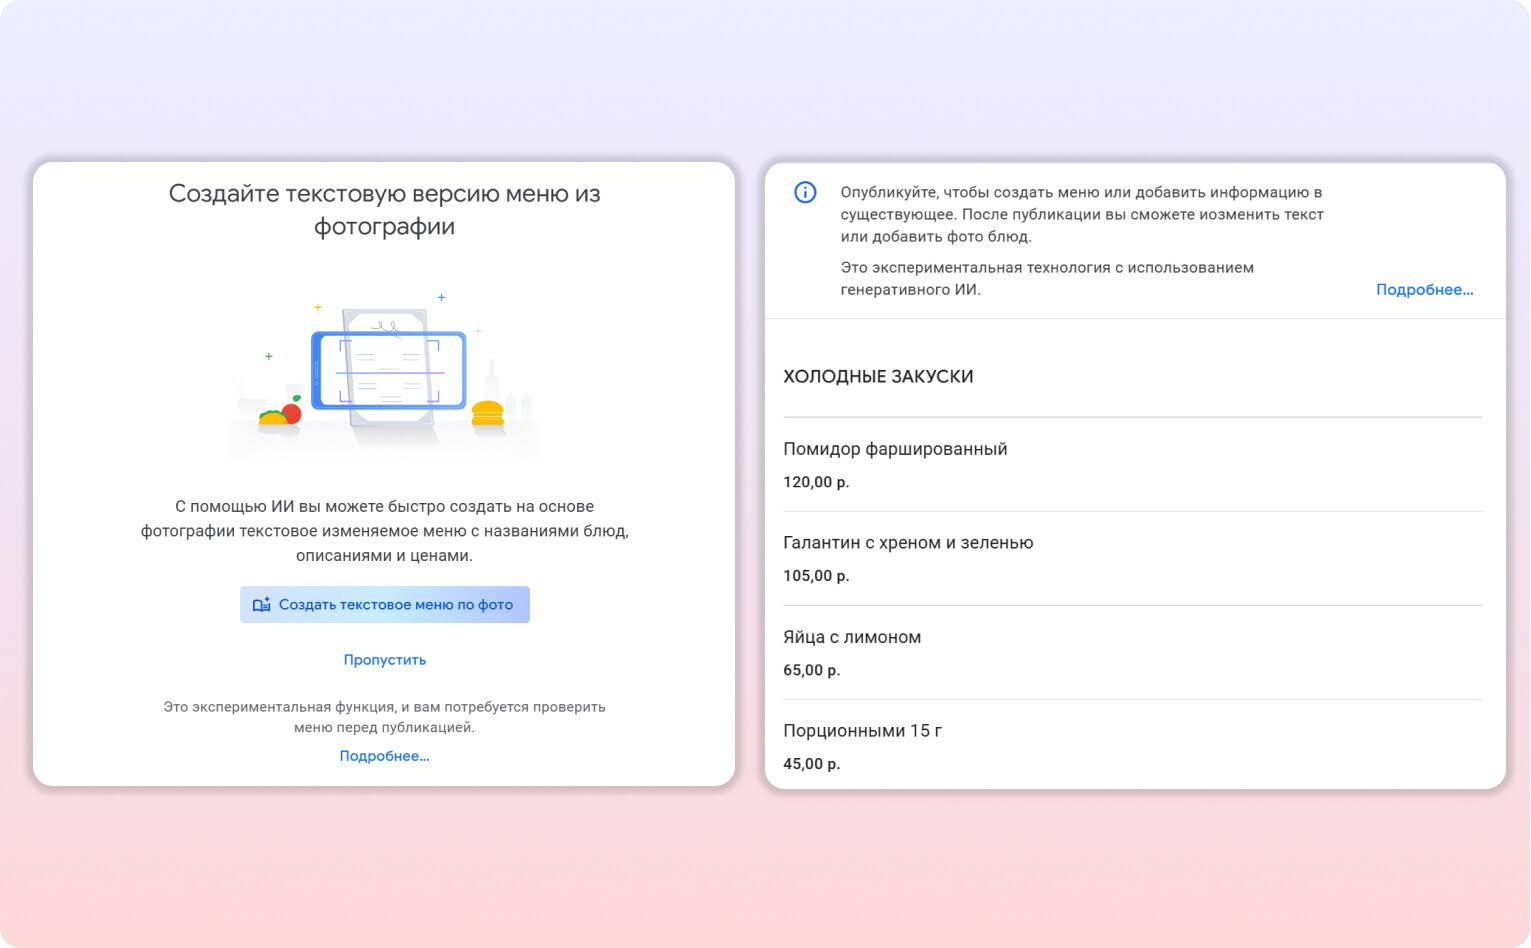Viewport: 1531px width, 948px height.
Task: Click the 'Опубликуйте, чтобы создать меню' notice text
Action: (x=1082, y=214)
